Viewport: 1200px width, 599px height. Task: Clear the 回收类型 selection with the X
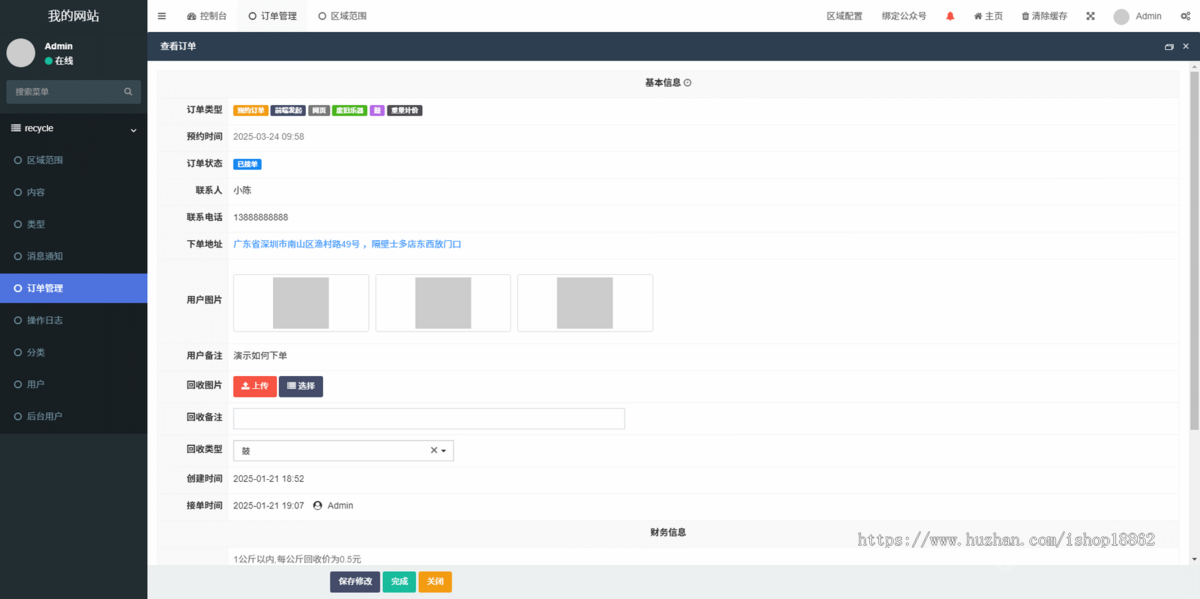pos(434,451)
